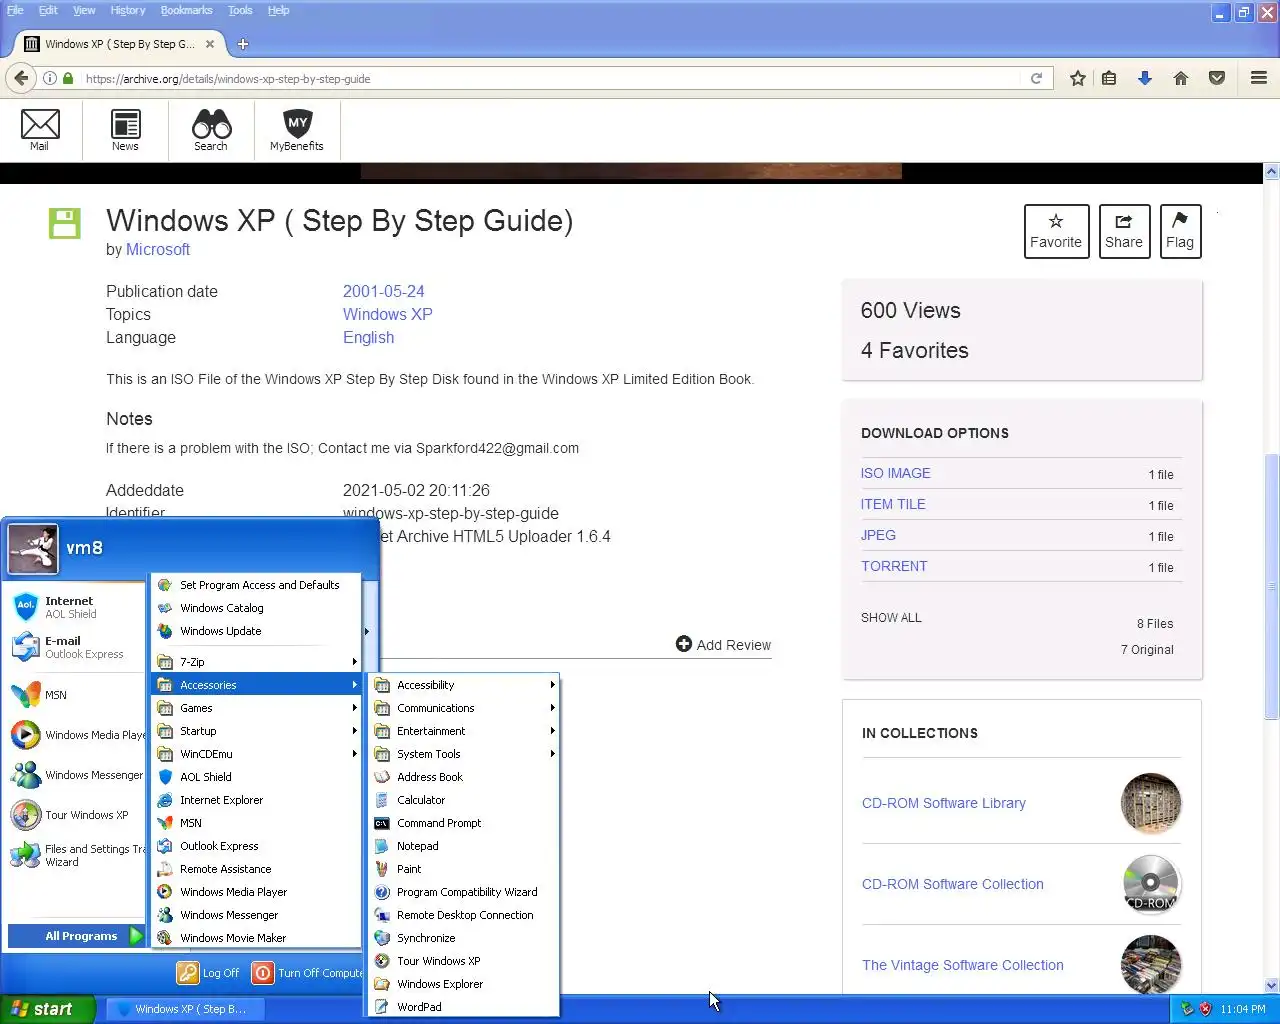Open the File menu
Screen dimensions: 1280x1024
[15, 10]
